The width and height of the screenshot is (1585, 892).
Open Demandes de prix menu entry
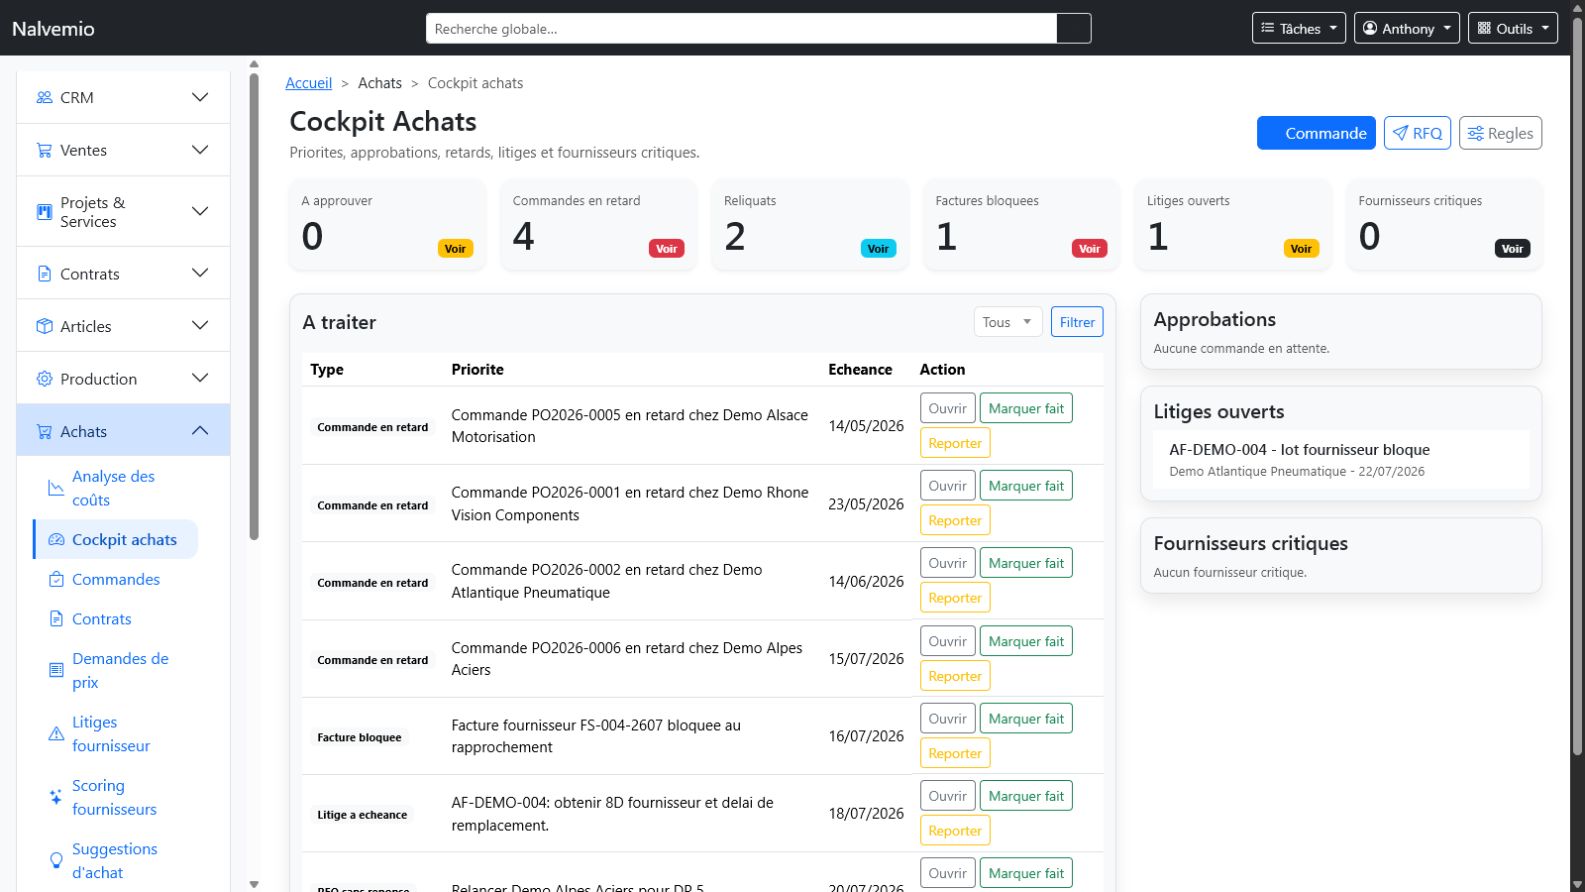(116, 670)
